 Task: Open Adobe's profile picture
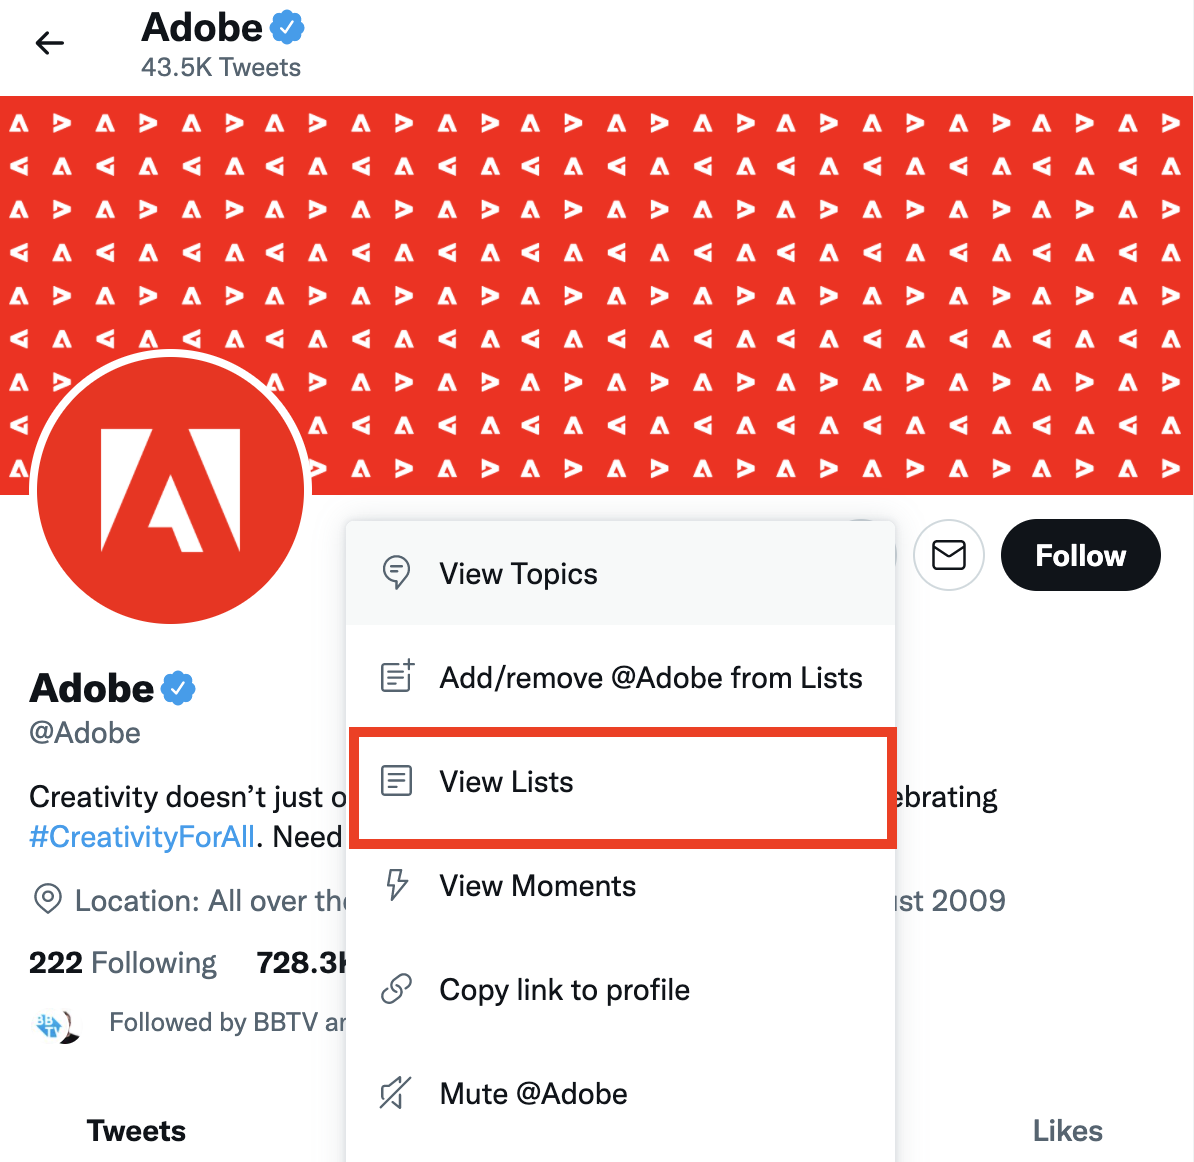point(170,489)
